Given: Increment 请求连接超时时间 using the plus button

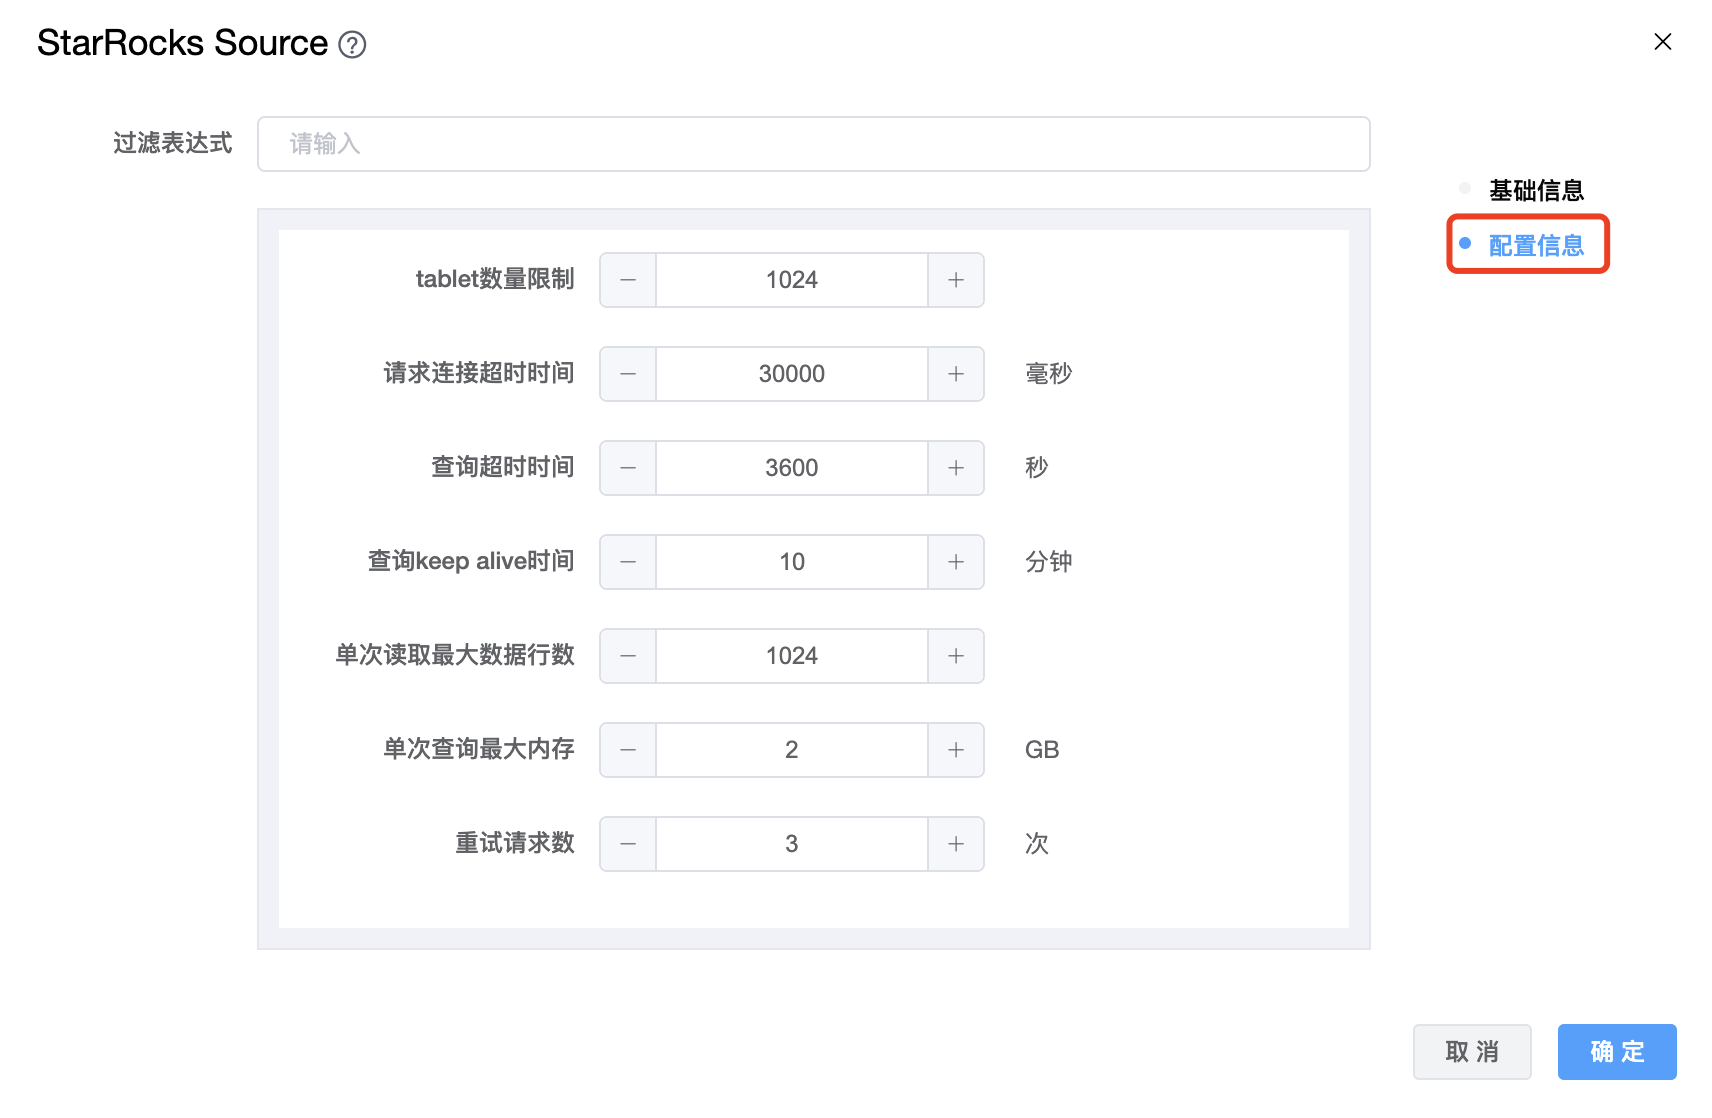Looking at the screenshot, I should 956,374.
